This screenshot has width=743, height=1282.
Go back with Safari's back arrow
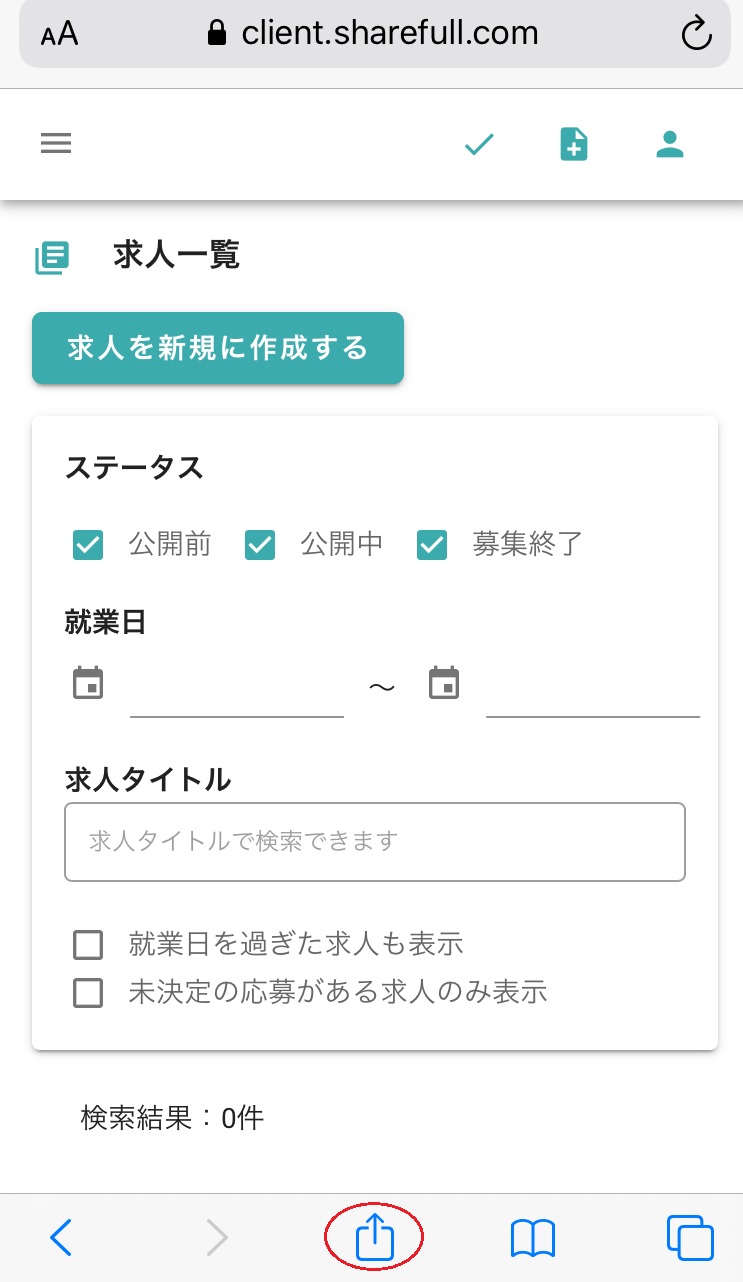click(61, 1239)
